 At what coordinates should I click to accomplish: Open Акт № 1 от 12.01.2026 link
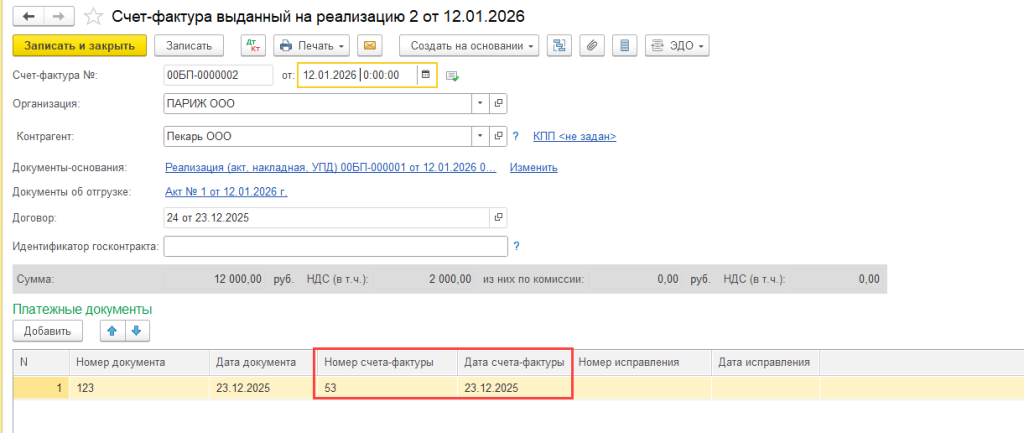tap(226, 192)
